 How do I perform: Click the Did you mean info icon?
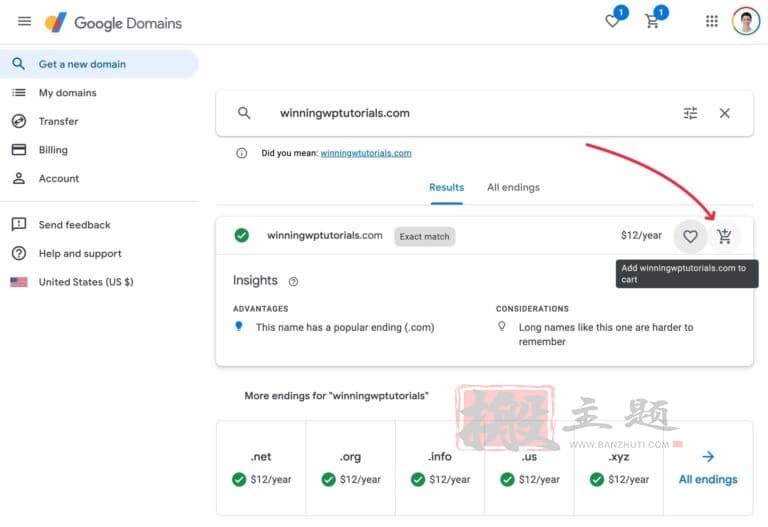[241, 153]
